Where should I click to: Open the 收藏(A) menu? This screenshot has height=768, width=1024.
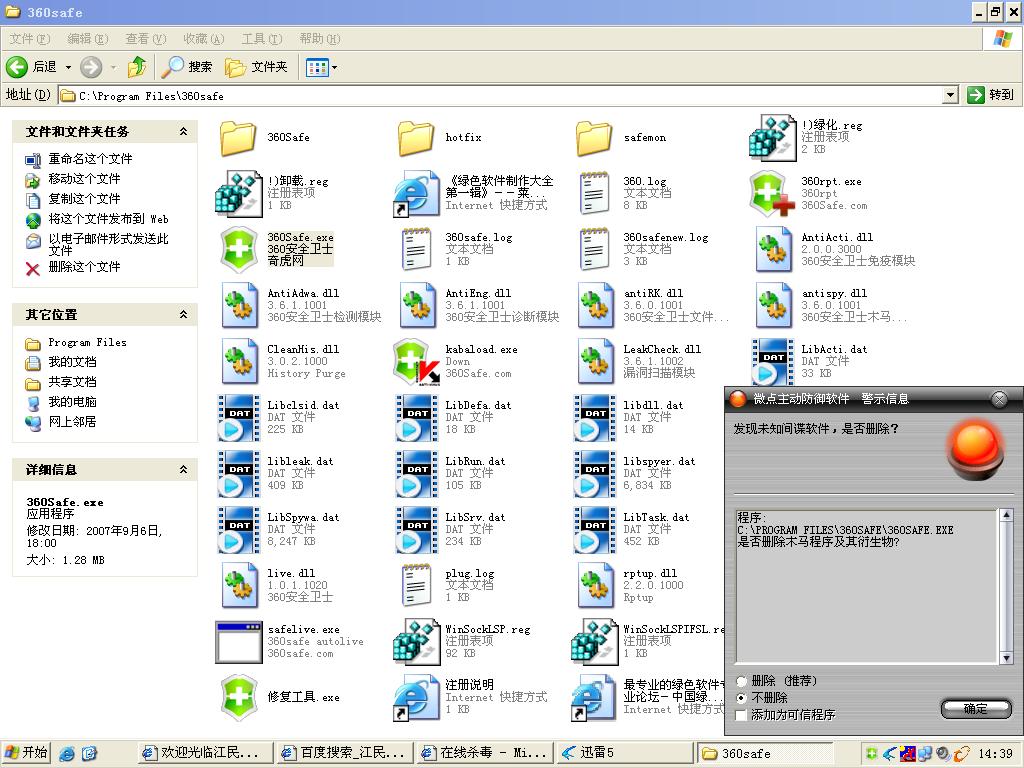tap(204, 39)
